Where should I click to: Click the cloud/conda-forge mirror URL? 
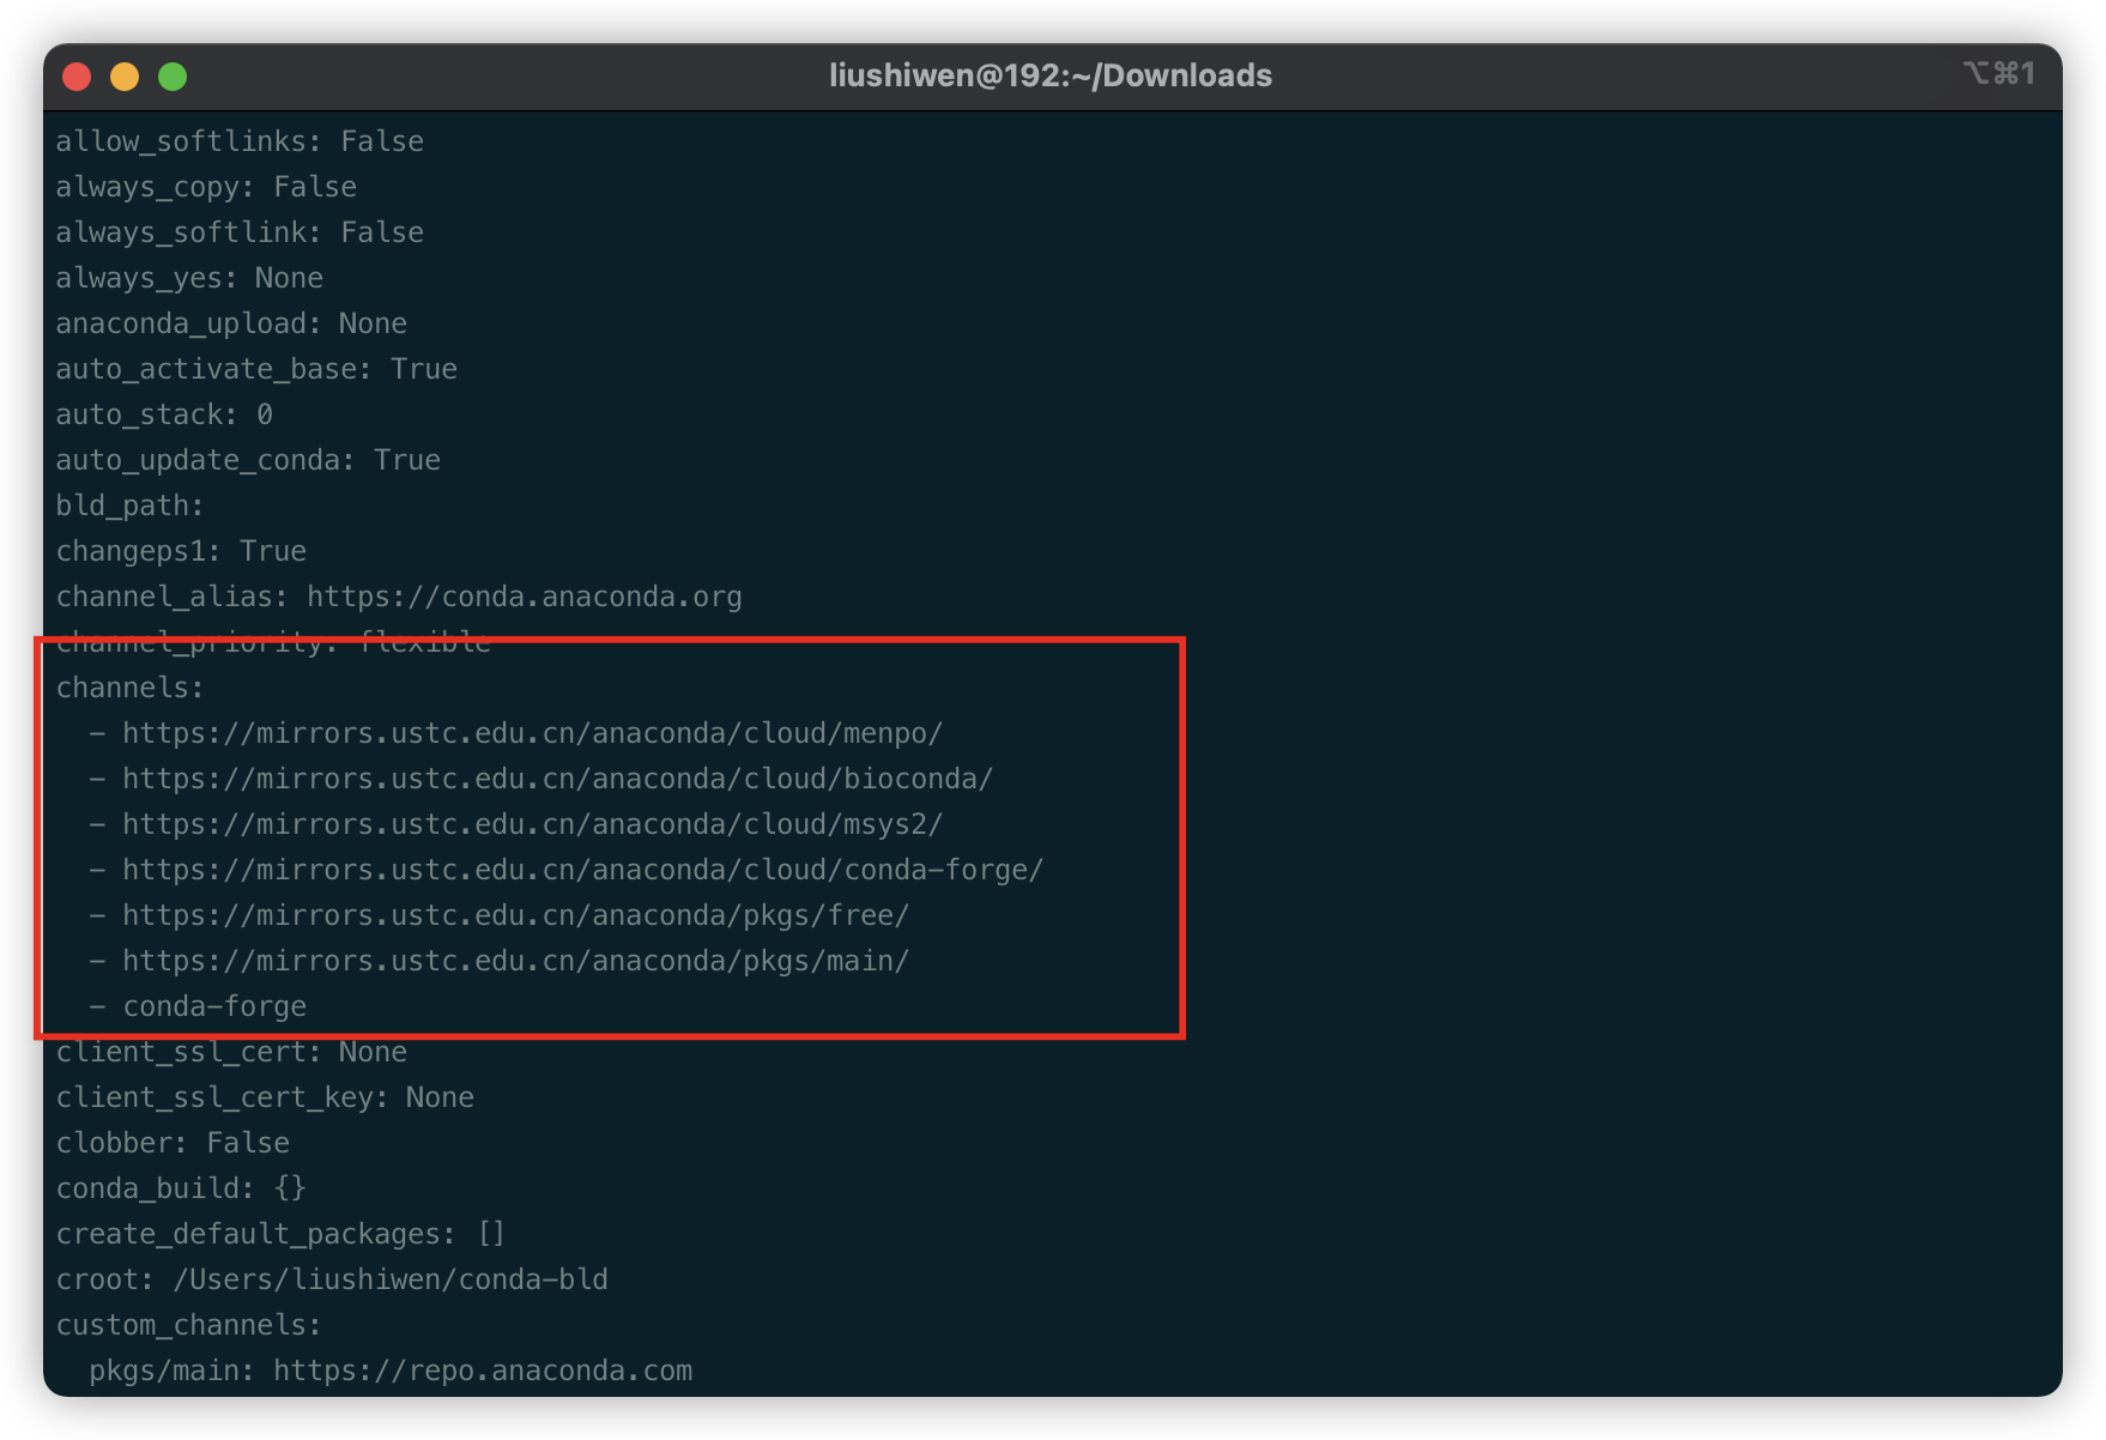pos(582,870)
